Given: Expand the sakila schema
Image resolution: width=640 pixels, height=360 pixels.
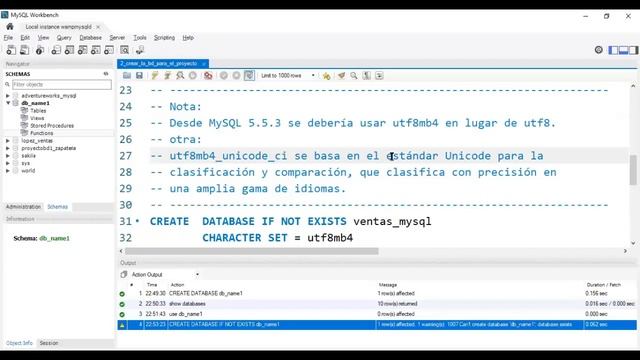Looking at the screenshot, I should click(8, 156).
